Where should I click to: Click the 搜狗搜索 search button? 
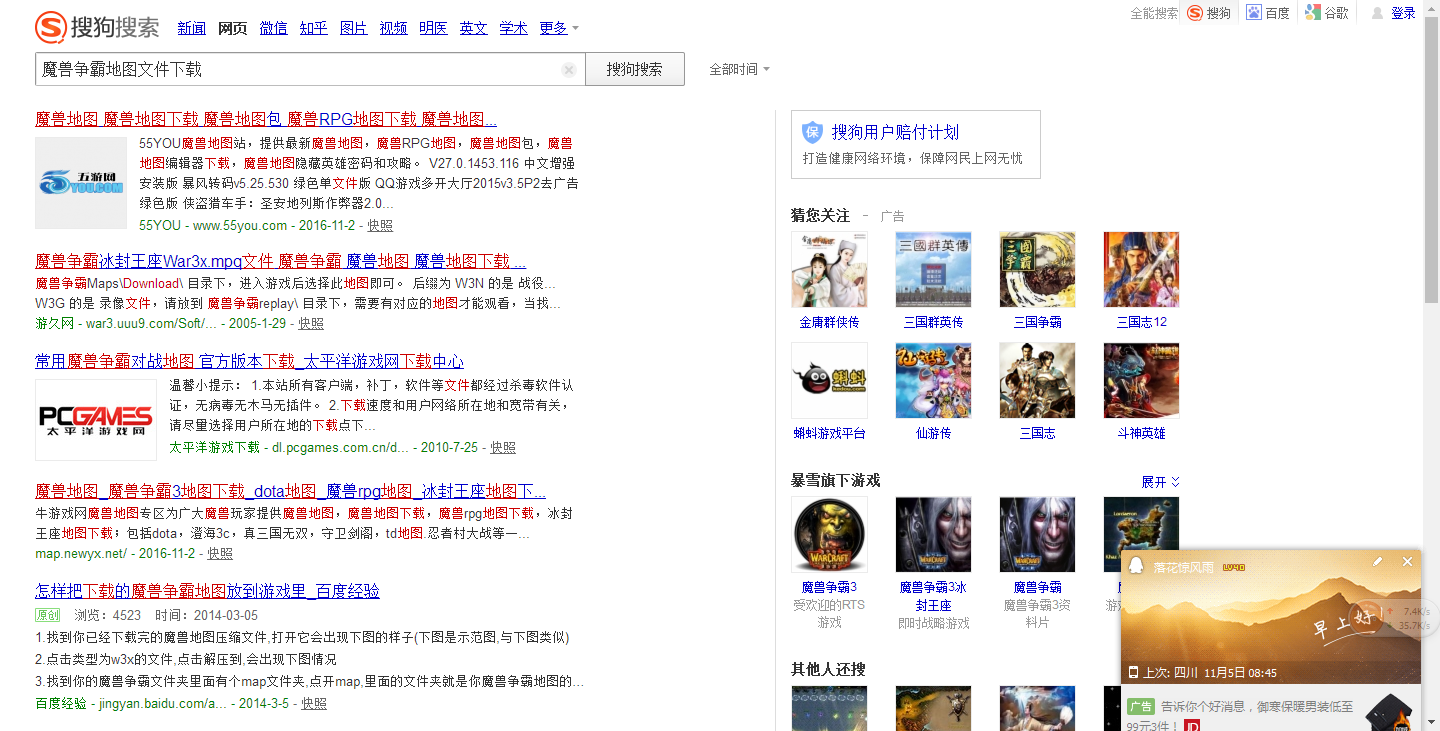pos(635,69)
